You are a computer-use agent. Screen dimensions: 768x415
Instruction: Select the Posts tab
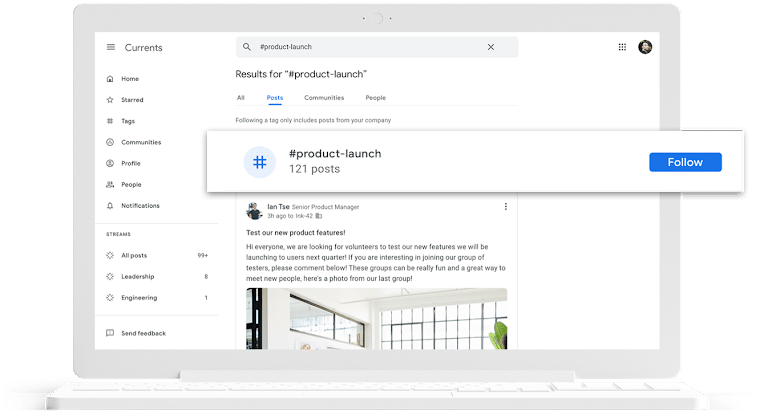(275, 98)
